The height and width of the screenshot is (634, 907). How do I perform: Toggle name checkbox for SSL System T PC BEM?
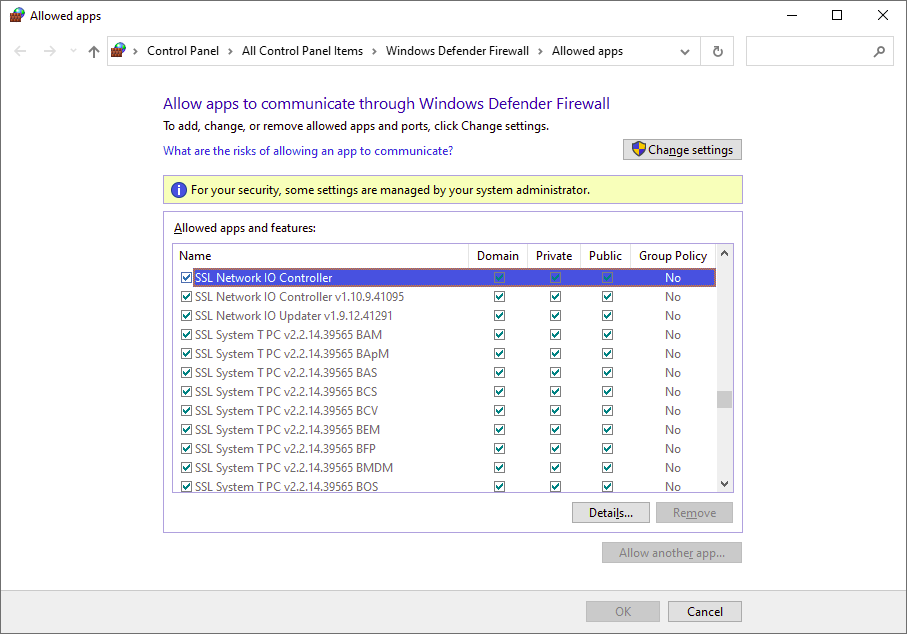(x=186, y=430)
